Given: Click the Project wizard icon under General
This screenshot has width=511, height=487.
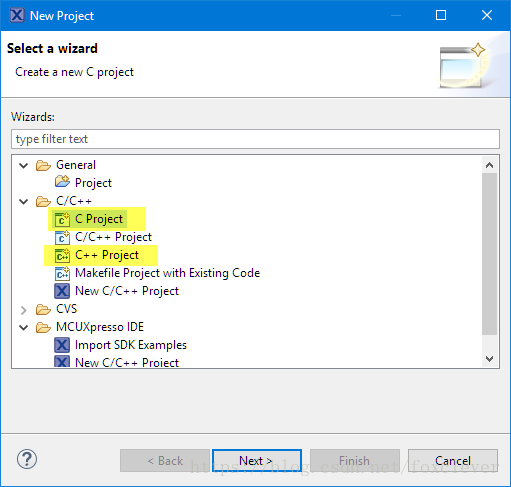Looking at the screenshot, I should pyautogui.click(x=62, y=182).
